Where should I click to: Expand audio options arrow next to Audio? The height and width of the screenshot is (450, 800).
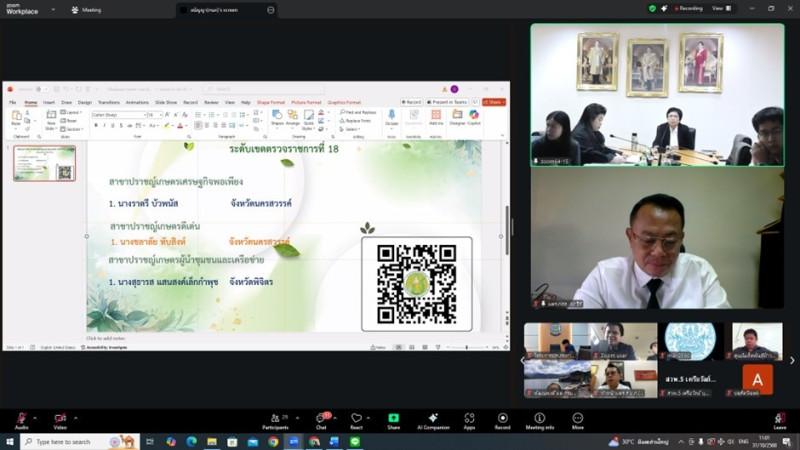35,417
